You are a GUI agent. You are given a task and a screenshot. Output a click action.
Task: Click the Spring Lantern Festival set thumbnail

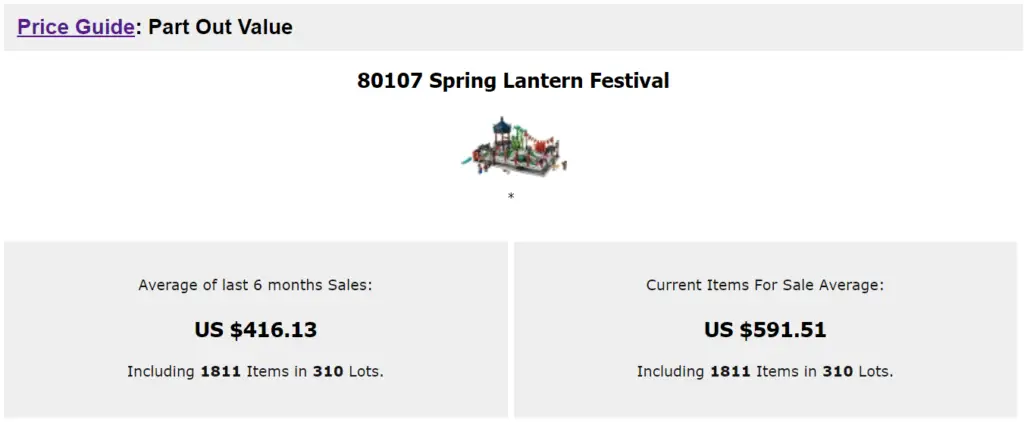tap(514, 146)
